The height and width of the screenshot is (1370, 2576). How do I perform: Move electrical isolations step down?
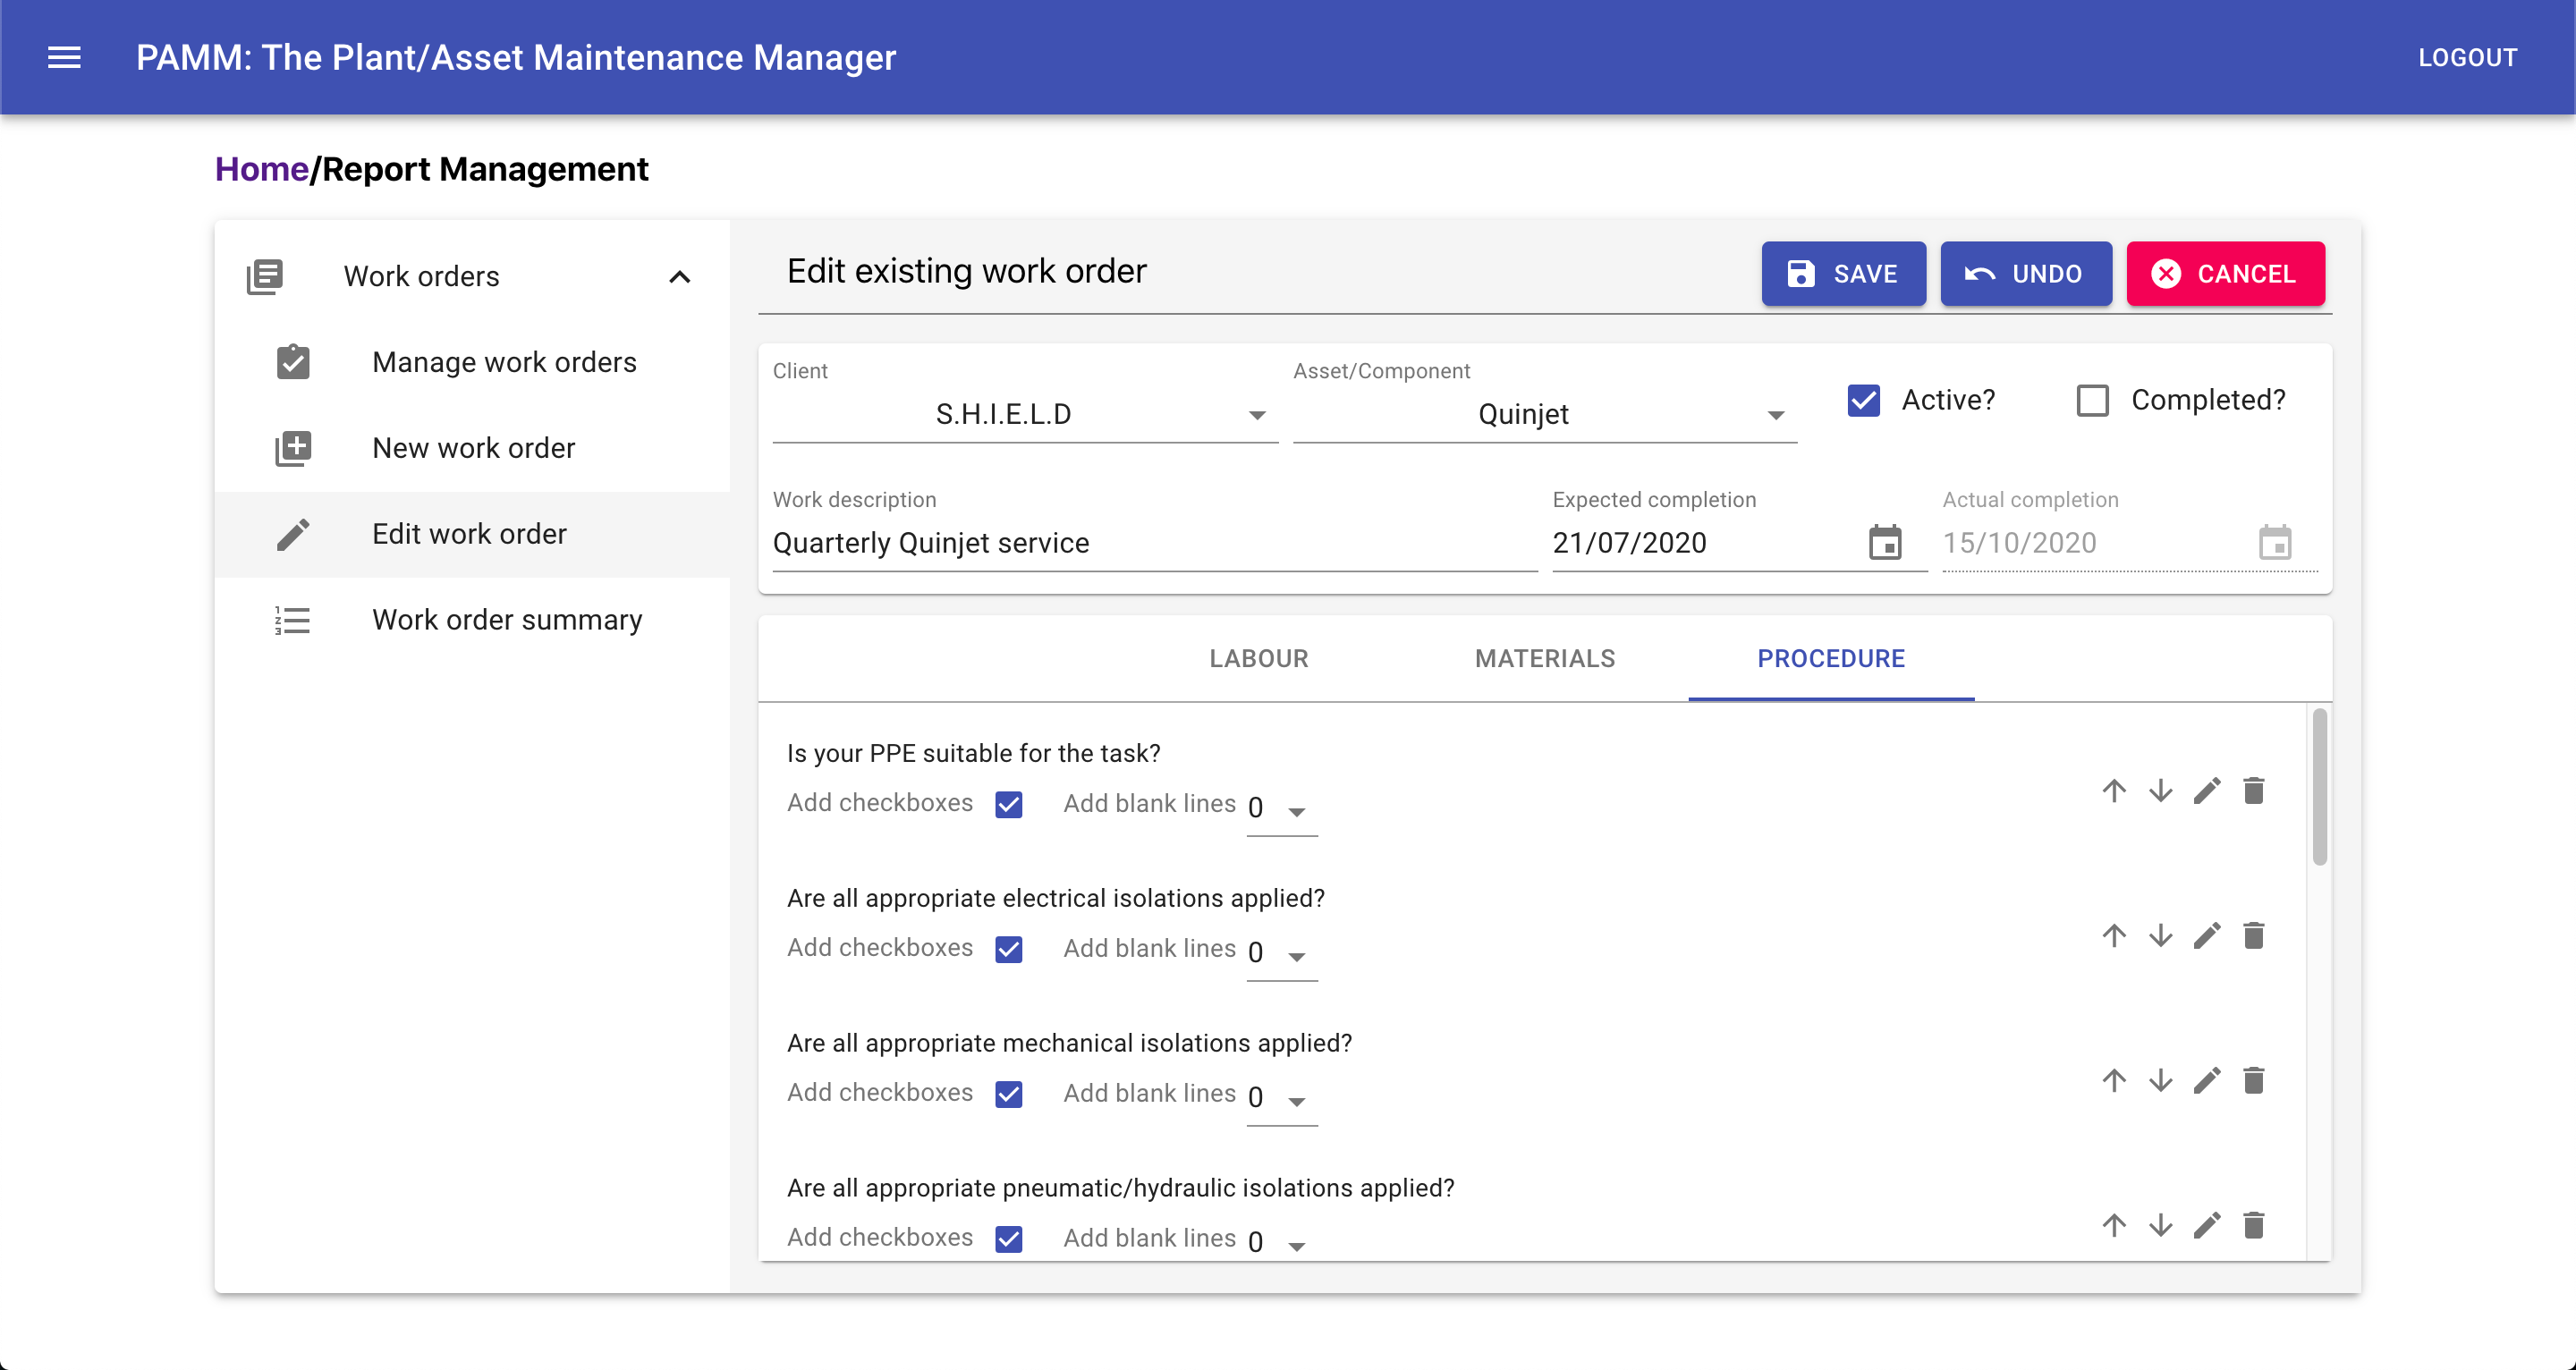click(2160, 936)
